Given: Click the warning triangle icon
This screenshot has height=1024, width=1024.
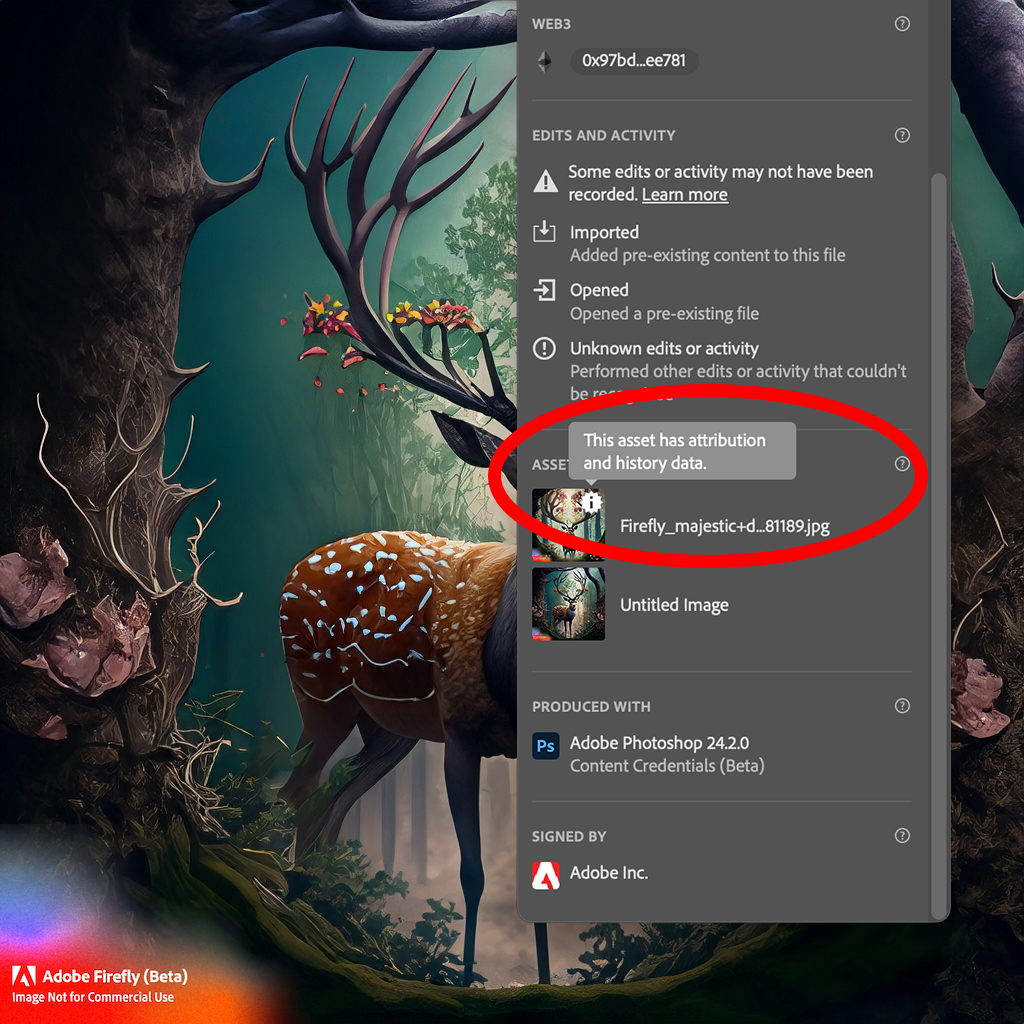Looking at the screenshot, I should point(545,181).
